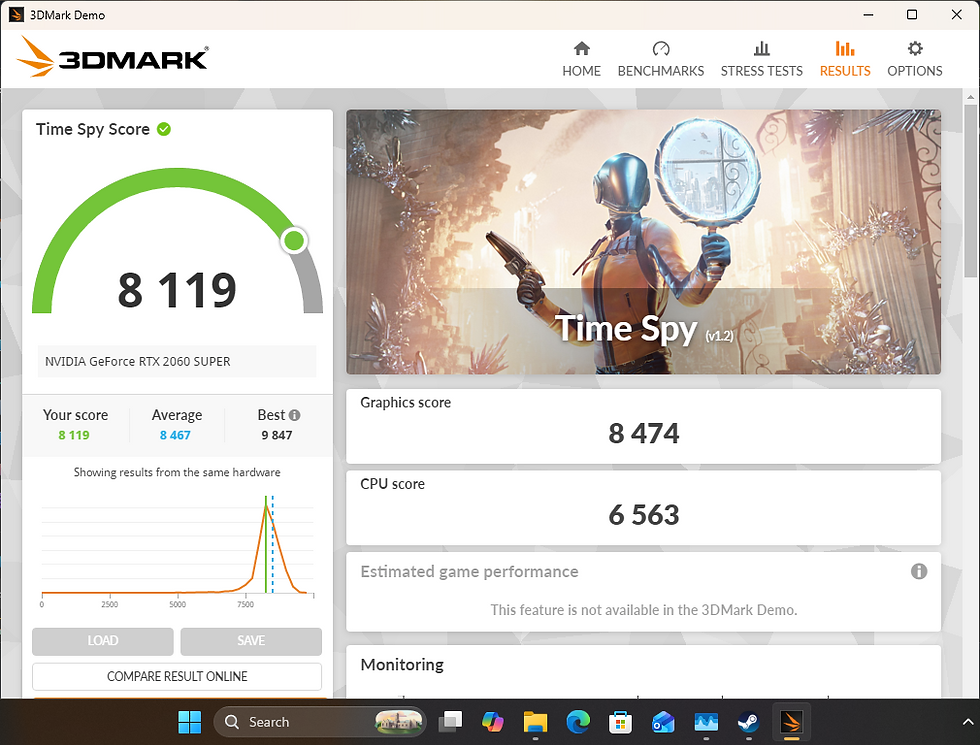Open Outlook from taskbar
Viewport: 980px width, 745px height.
(x=663, y=722)
